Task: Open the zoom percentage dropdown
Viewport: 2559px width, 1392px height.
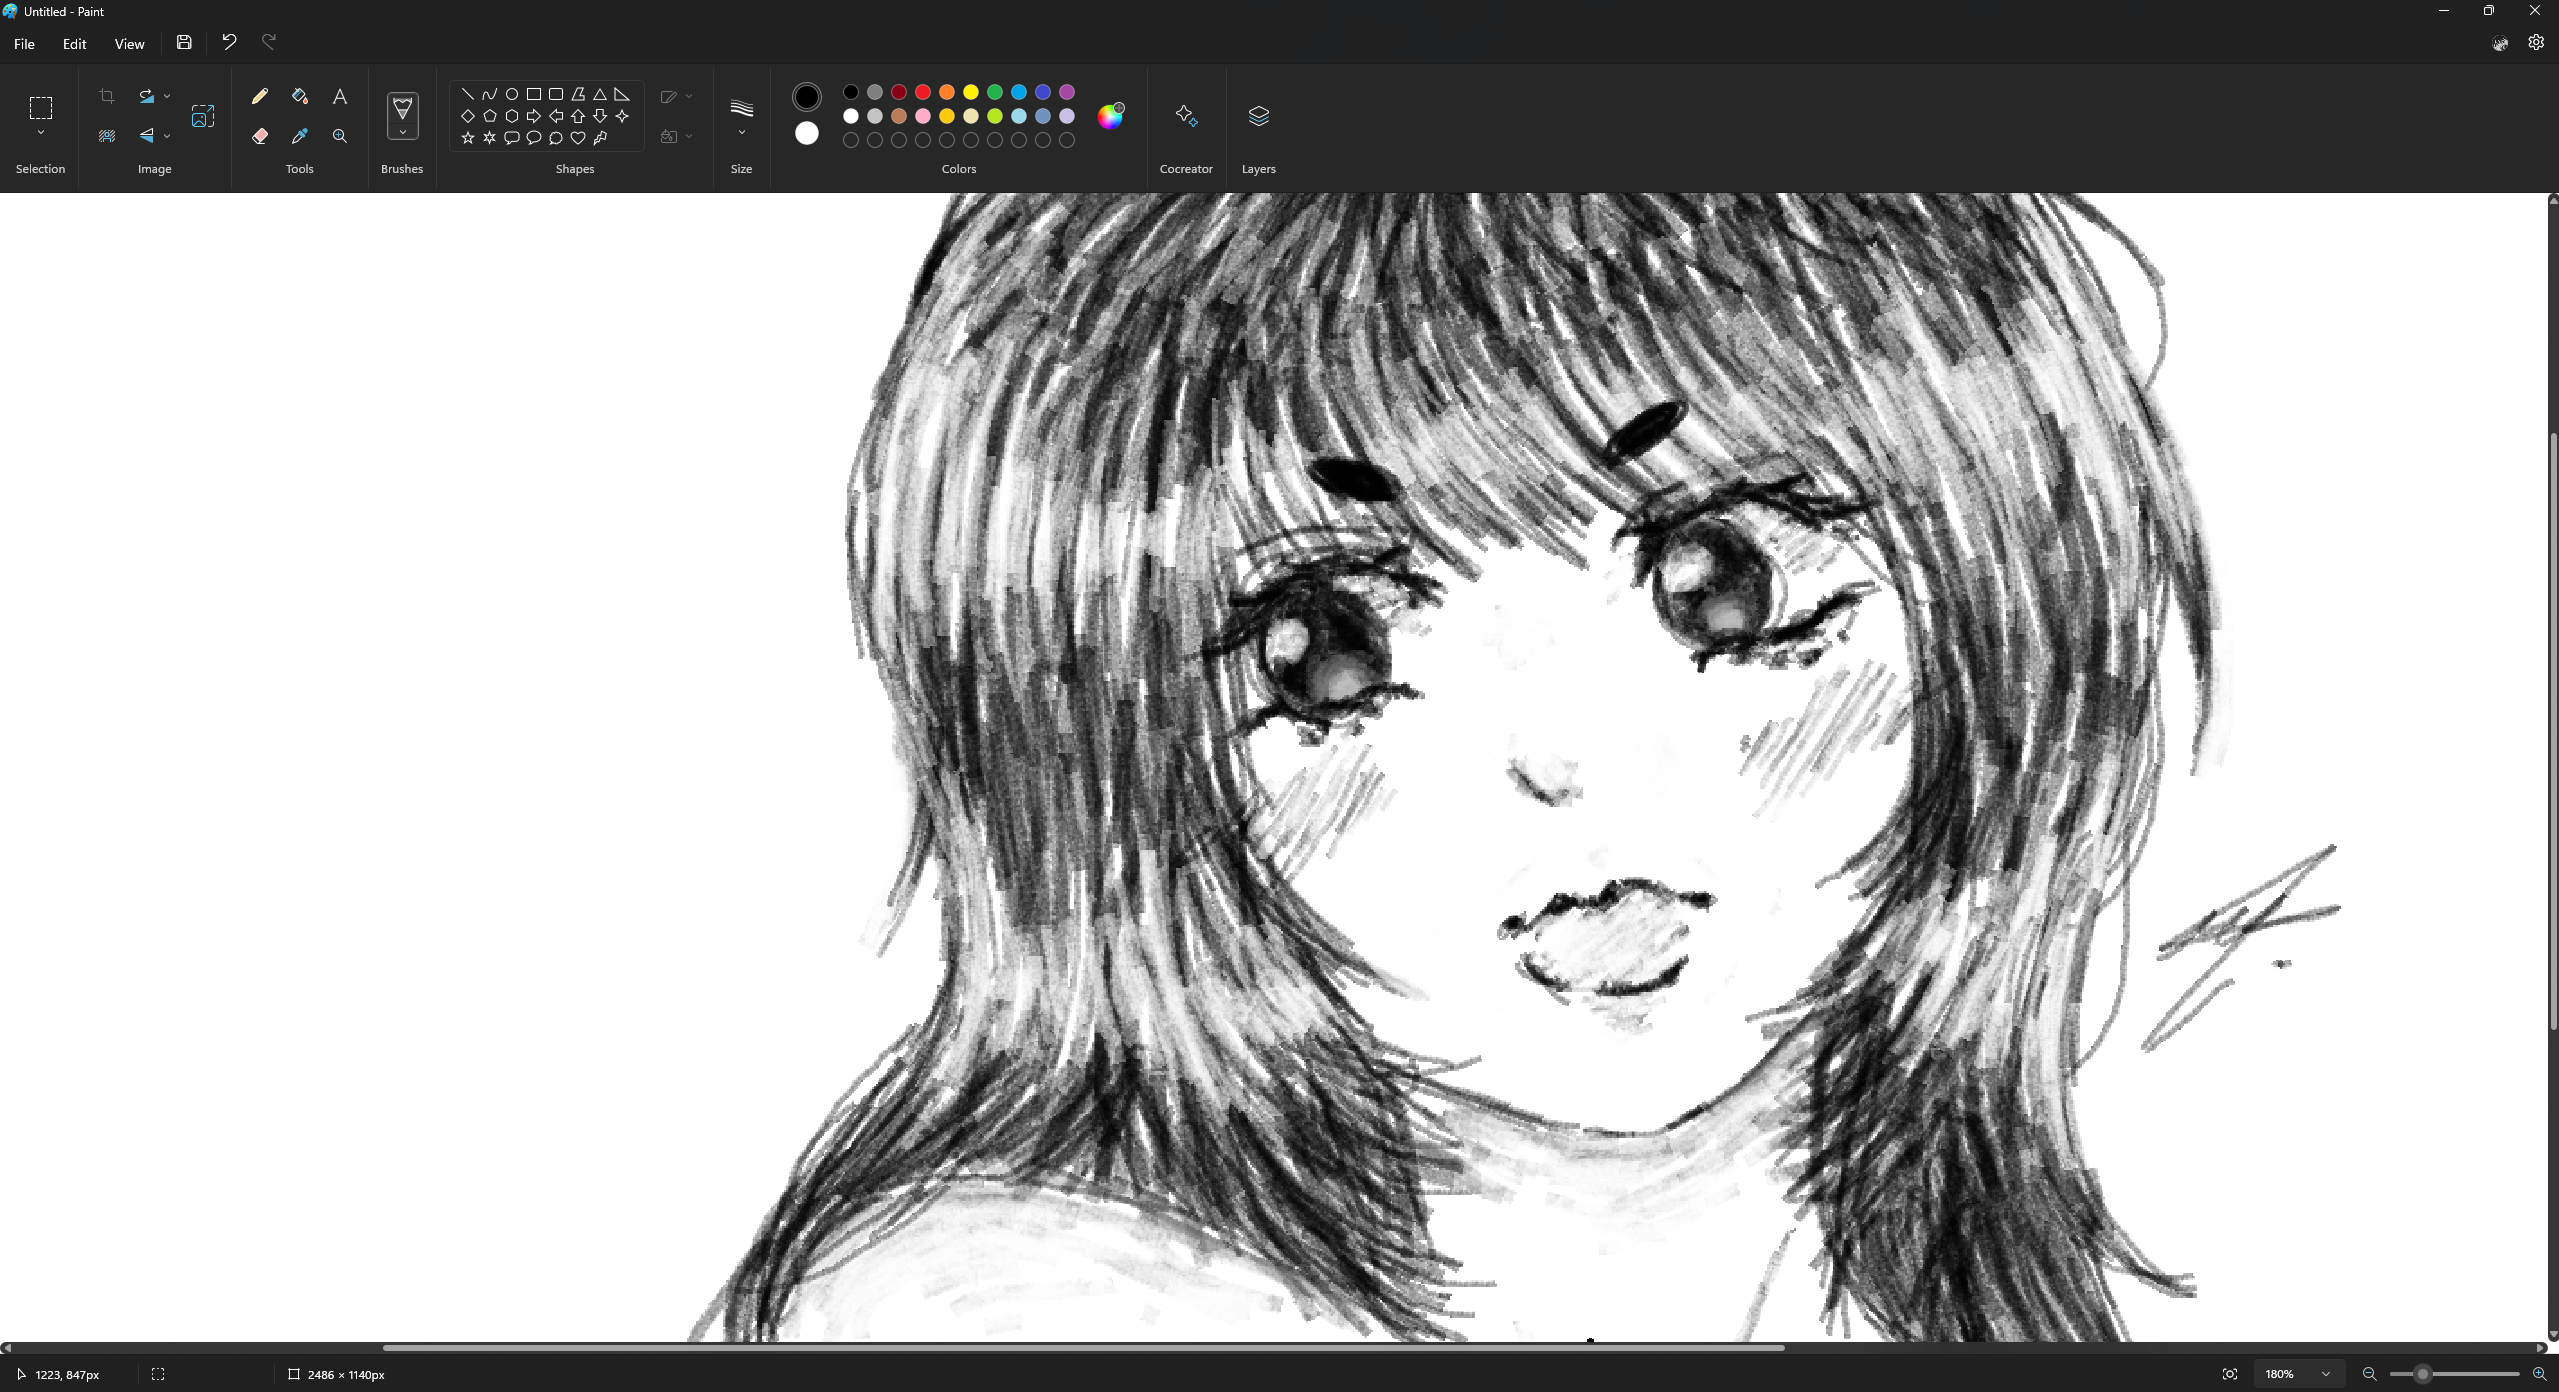Action: point(2325,1374)
